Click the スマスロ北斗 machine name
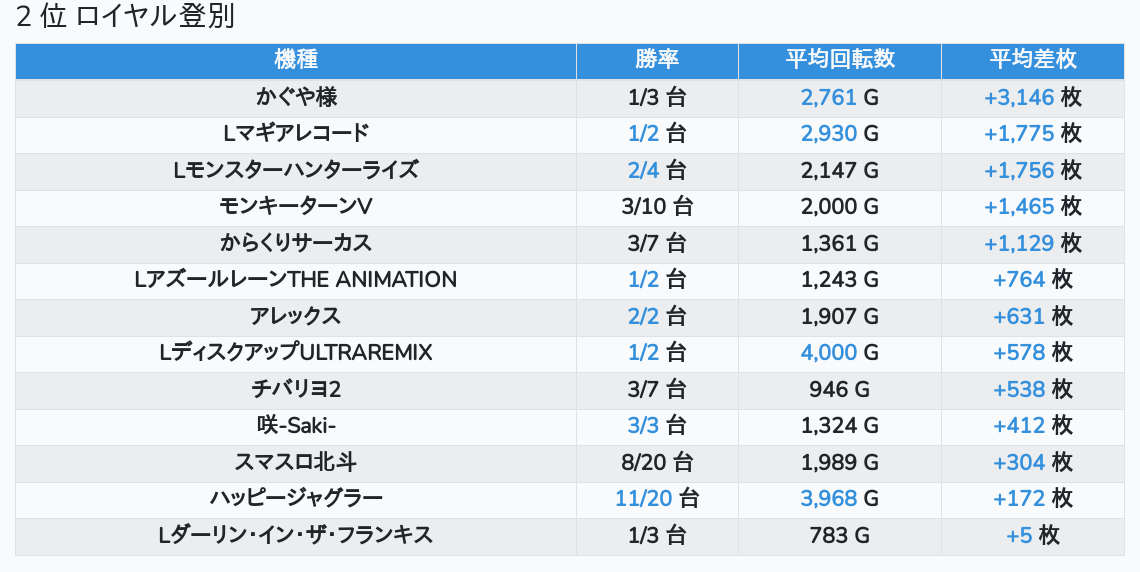The height and width of the screenshot is (572, 1140). (x=296, y=462)
